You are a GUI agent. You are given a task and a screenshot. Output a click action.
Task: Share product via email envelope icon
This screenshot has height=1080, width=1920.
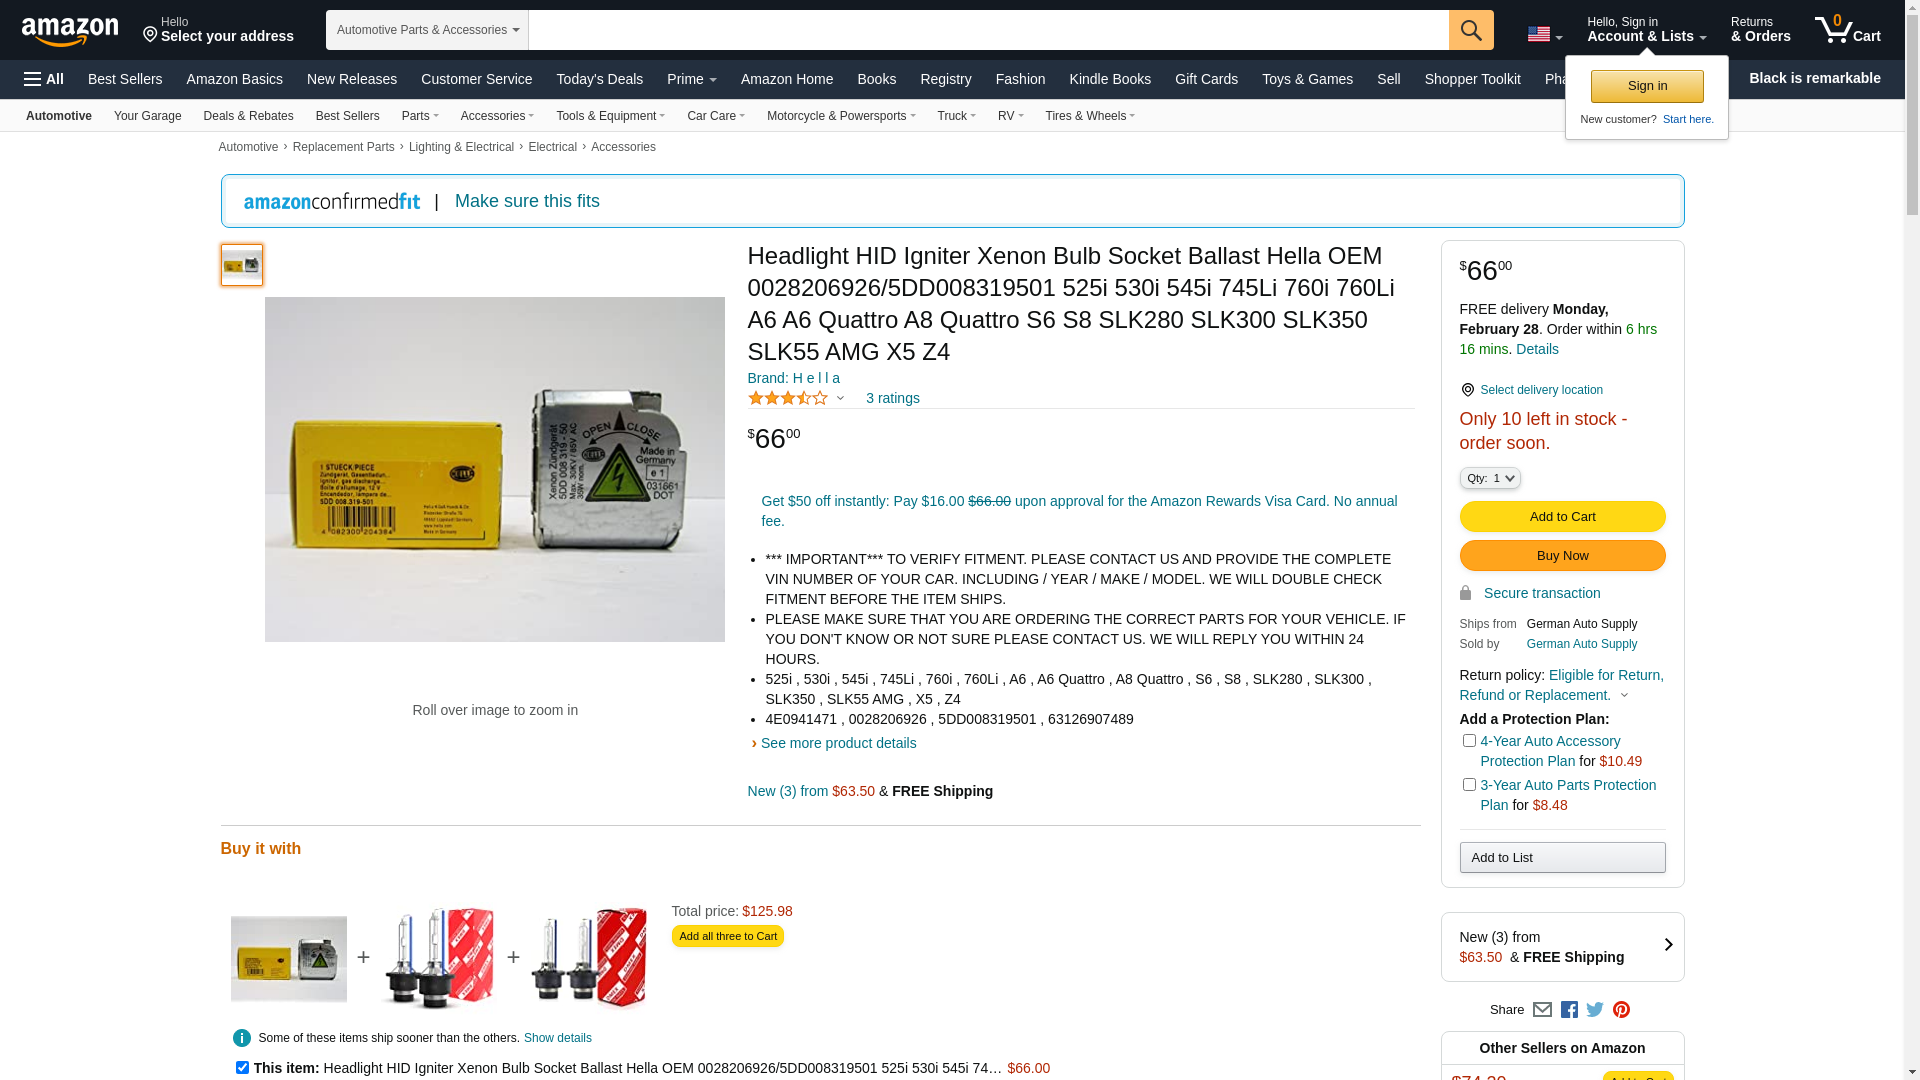[x=1542, y=1010]
